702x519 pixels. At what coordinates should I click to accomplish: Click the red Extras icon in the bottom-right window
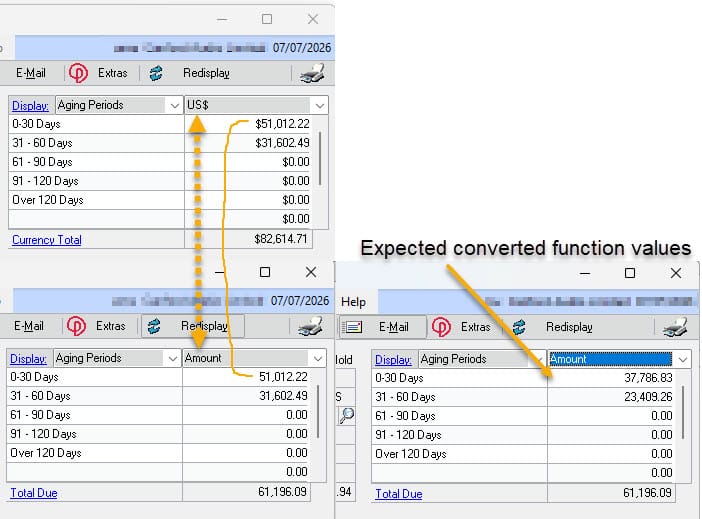pyautogui.click(x=441, y=327)
